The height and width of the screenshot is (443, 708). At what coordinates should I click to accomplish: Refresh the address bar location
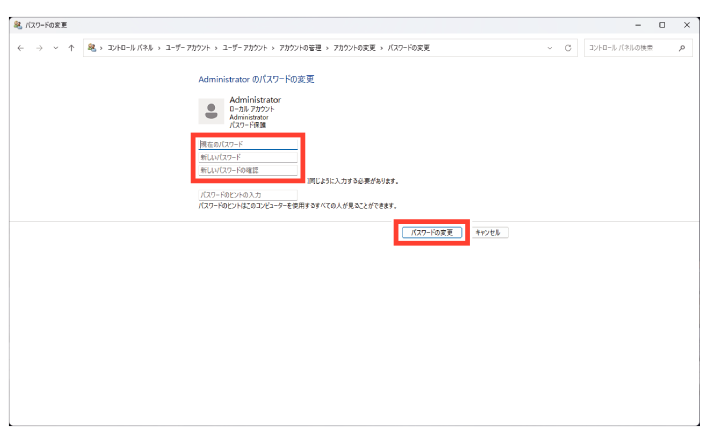coord(568,48)
